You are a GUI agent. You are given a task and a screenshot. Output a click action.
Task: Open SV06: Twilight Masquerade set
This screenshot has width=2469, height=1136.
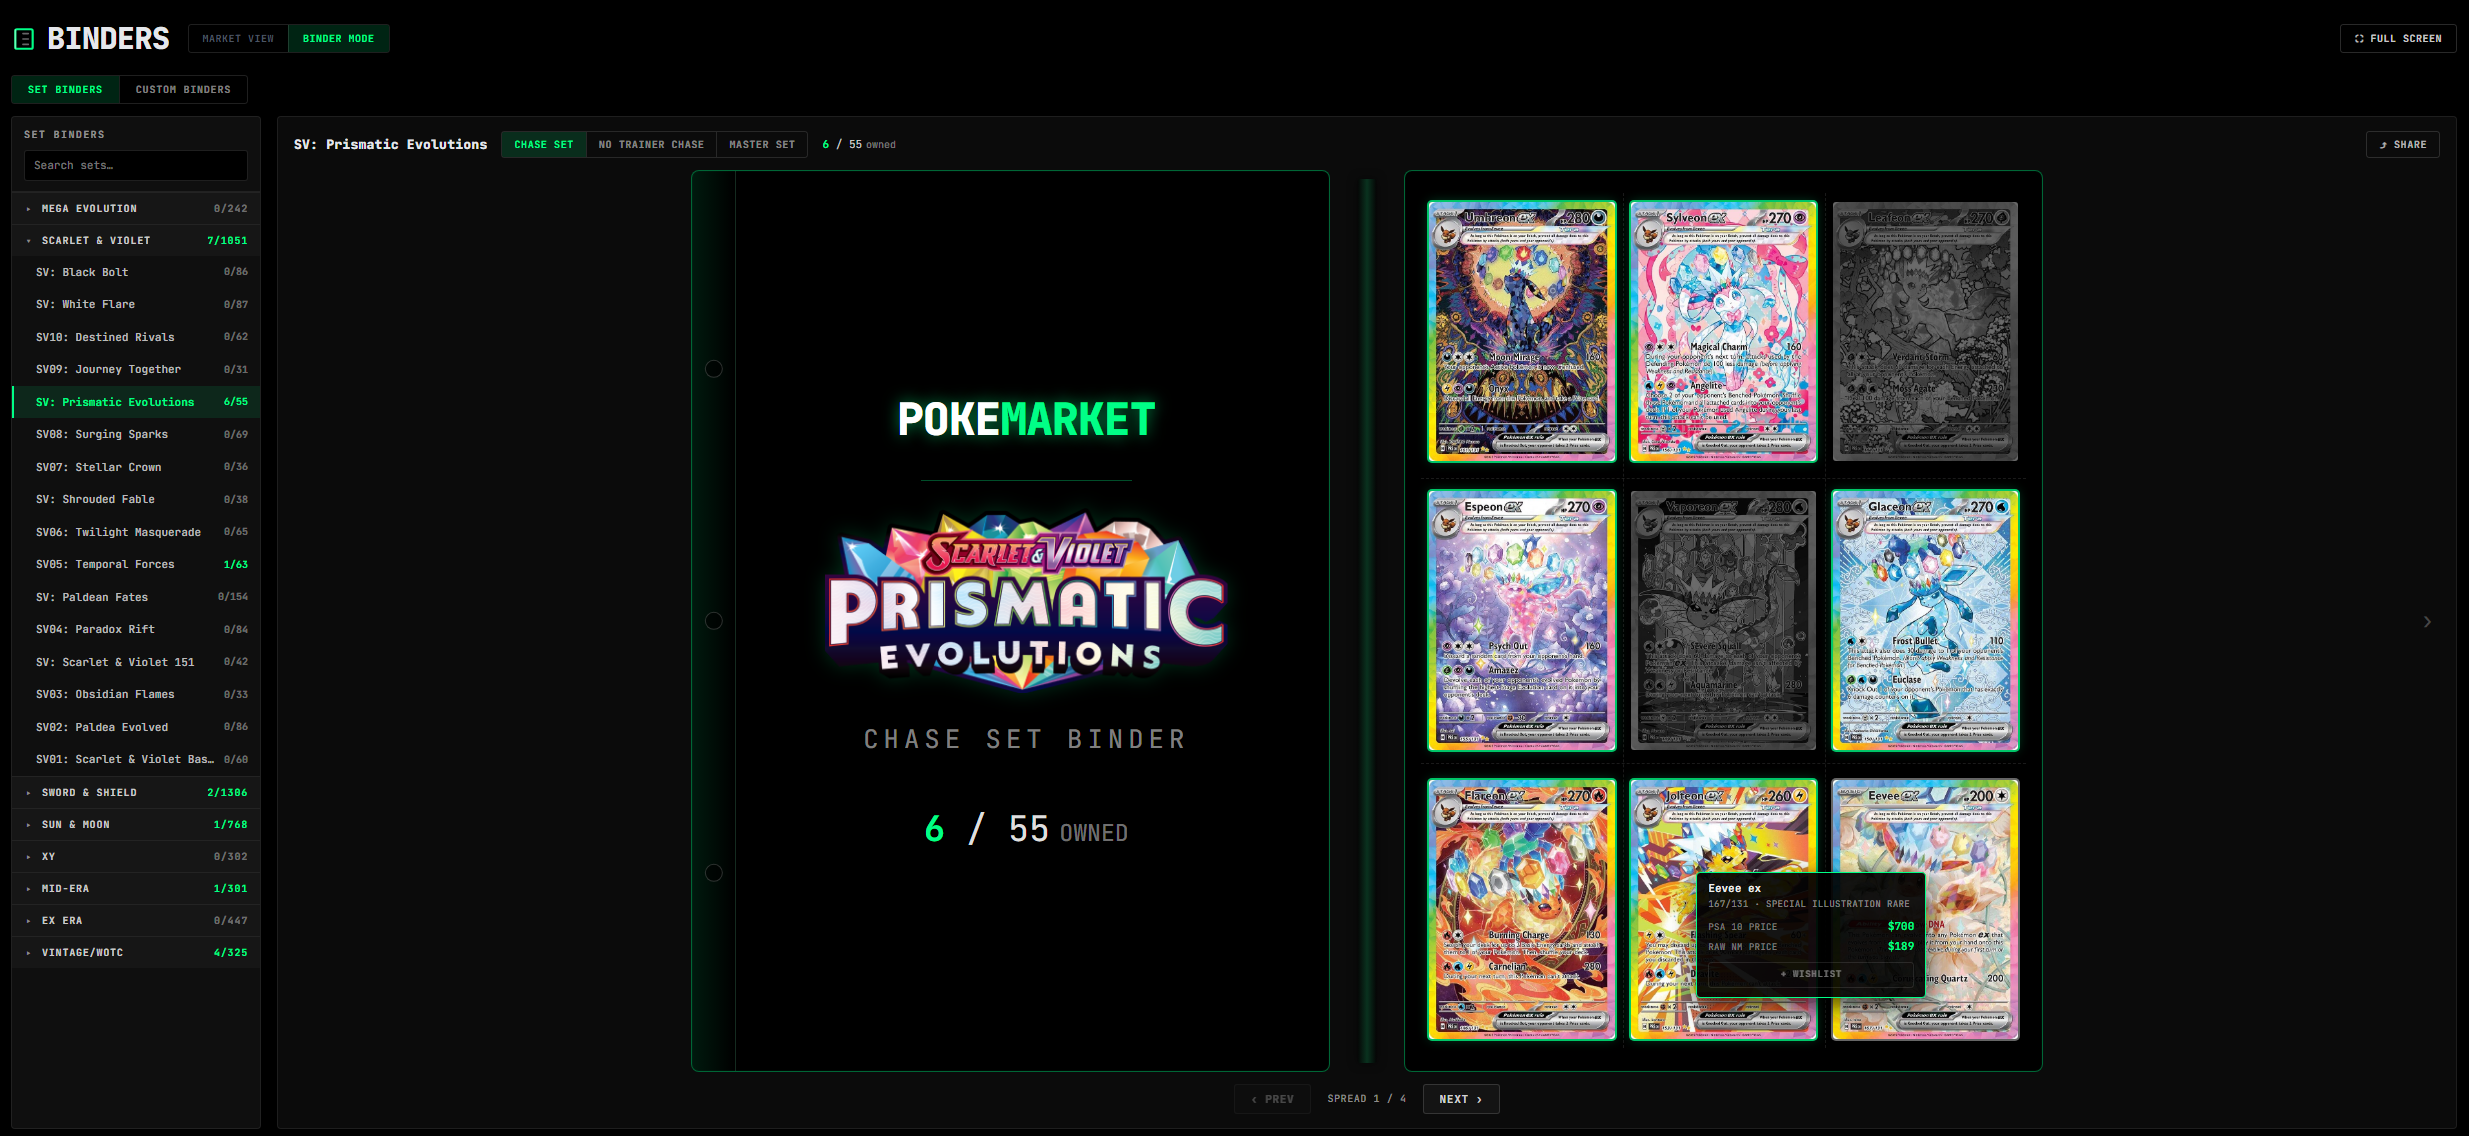pyautogui.click(x=136, y=532)
